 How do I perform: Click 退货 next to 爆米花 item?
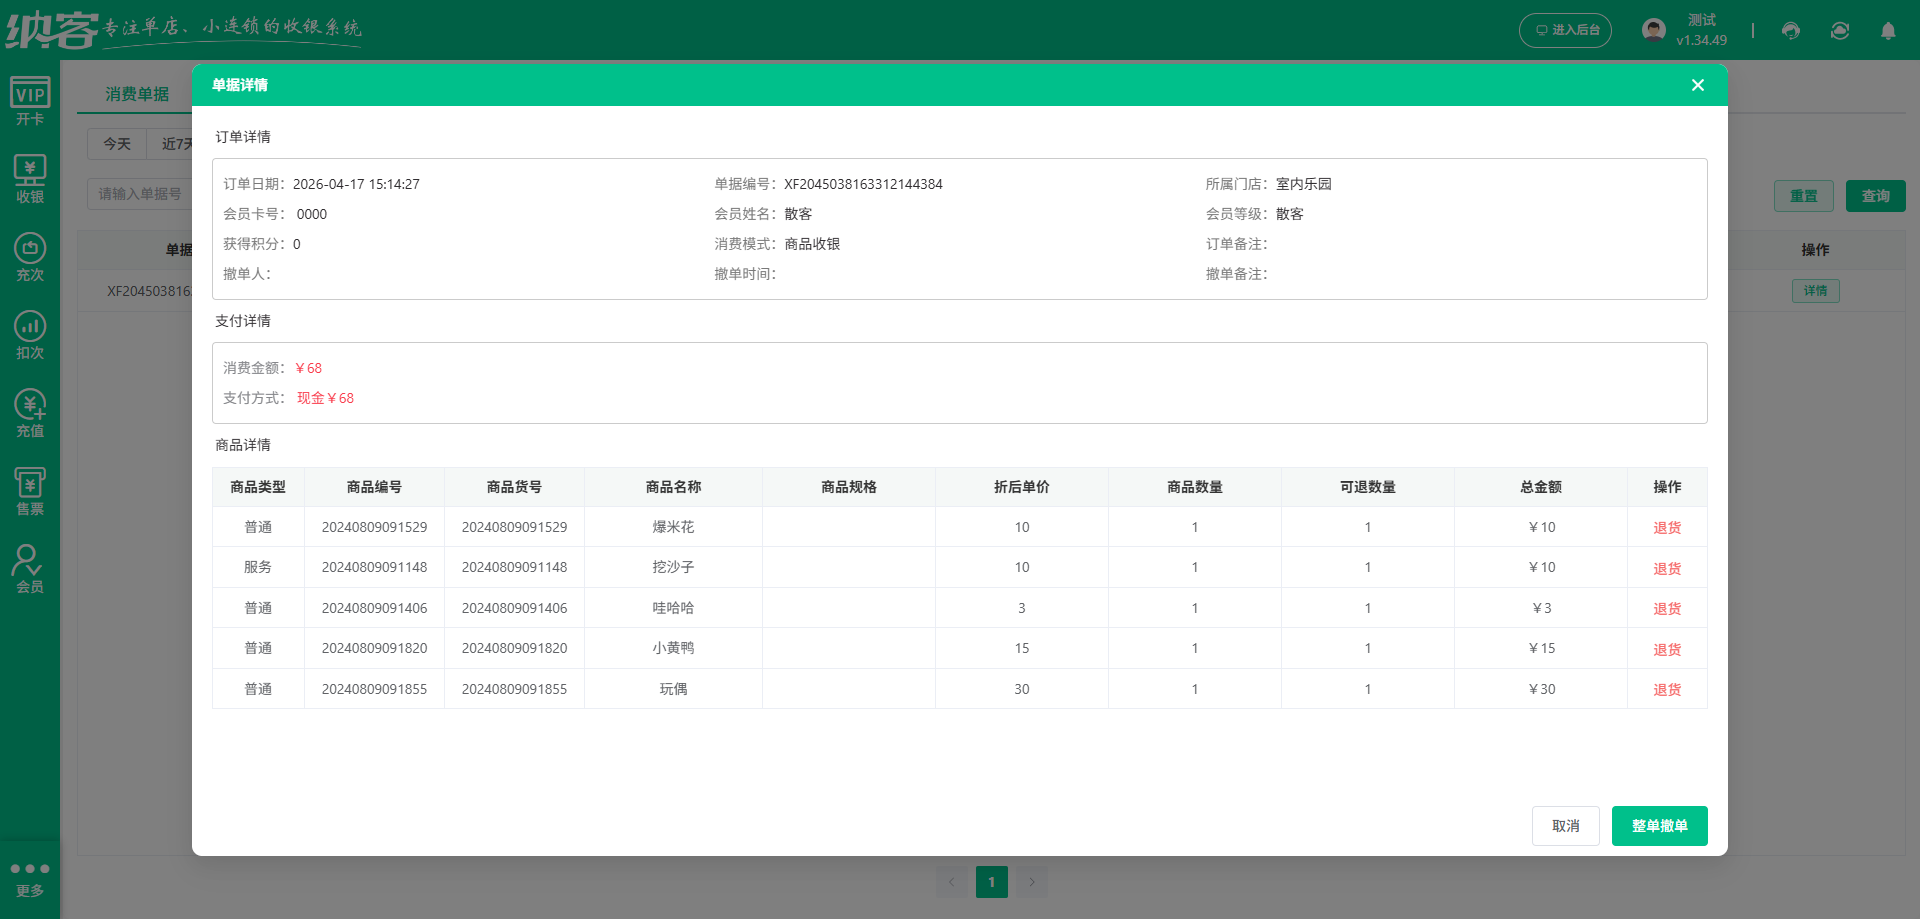(1667, 527)
